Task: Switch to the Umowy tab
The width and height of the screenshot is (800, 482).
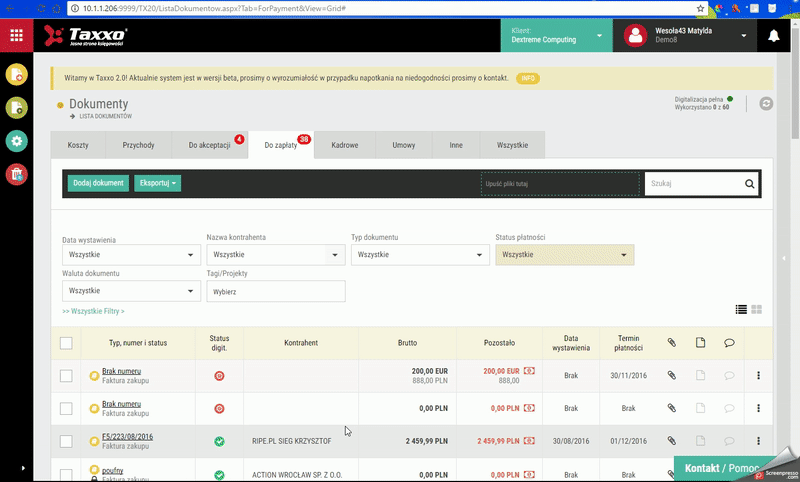Action: click(404, 145)
